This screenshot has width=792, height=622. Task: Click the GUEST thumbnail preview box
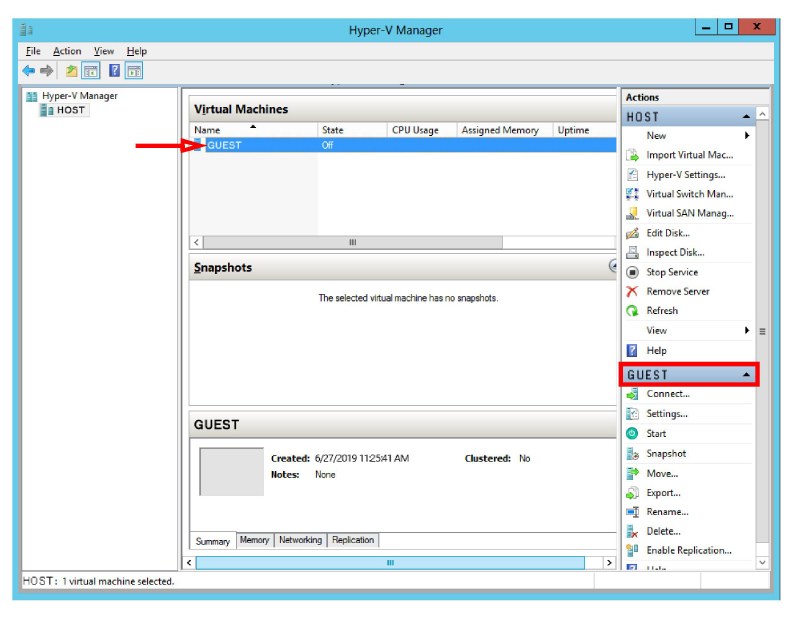[x=232, y=471]
